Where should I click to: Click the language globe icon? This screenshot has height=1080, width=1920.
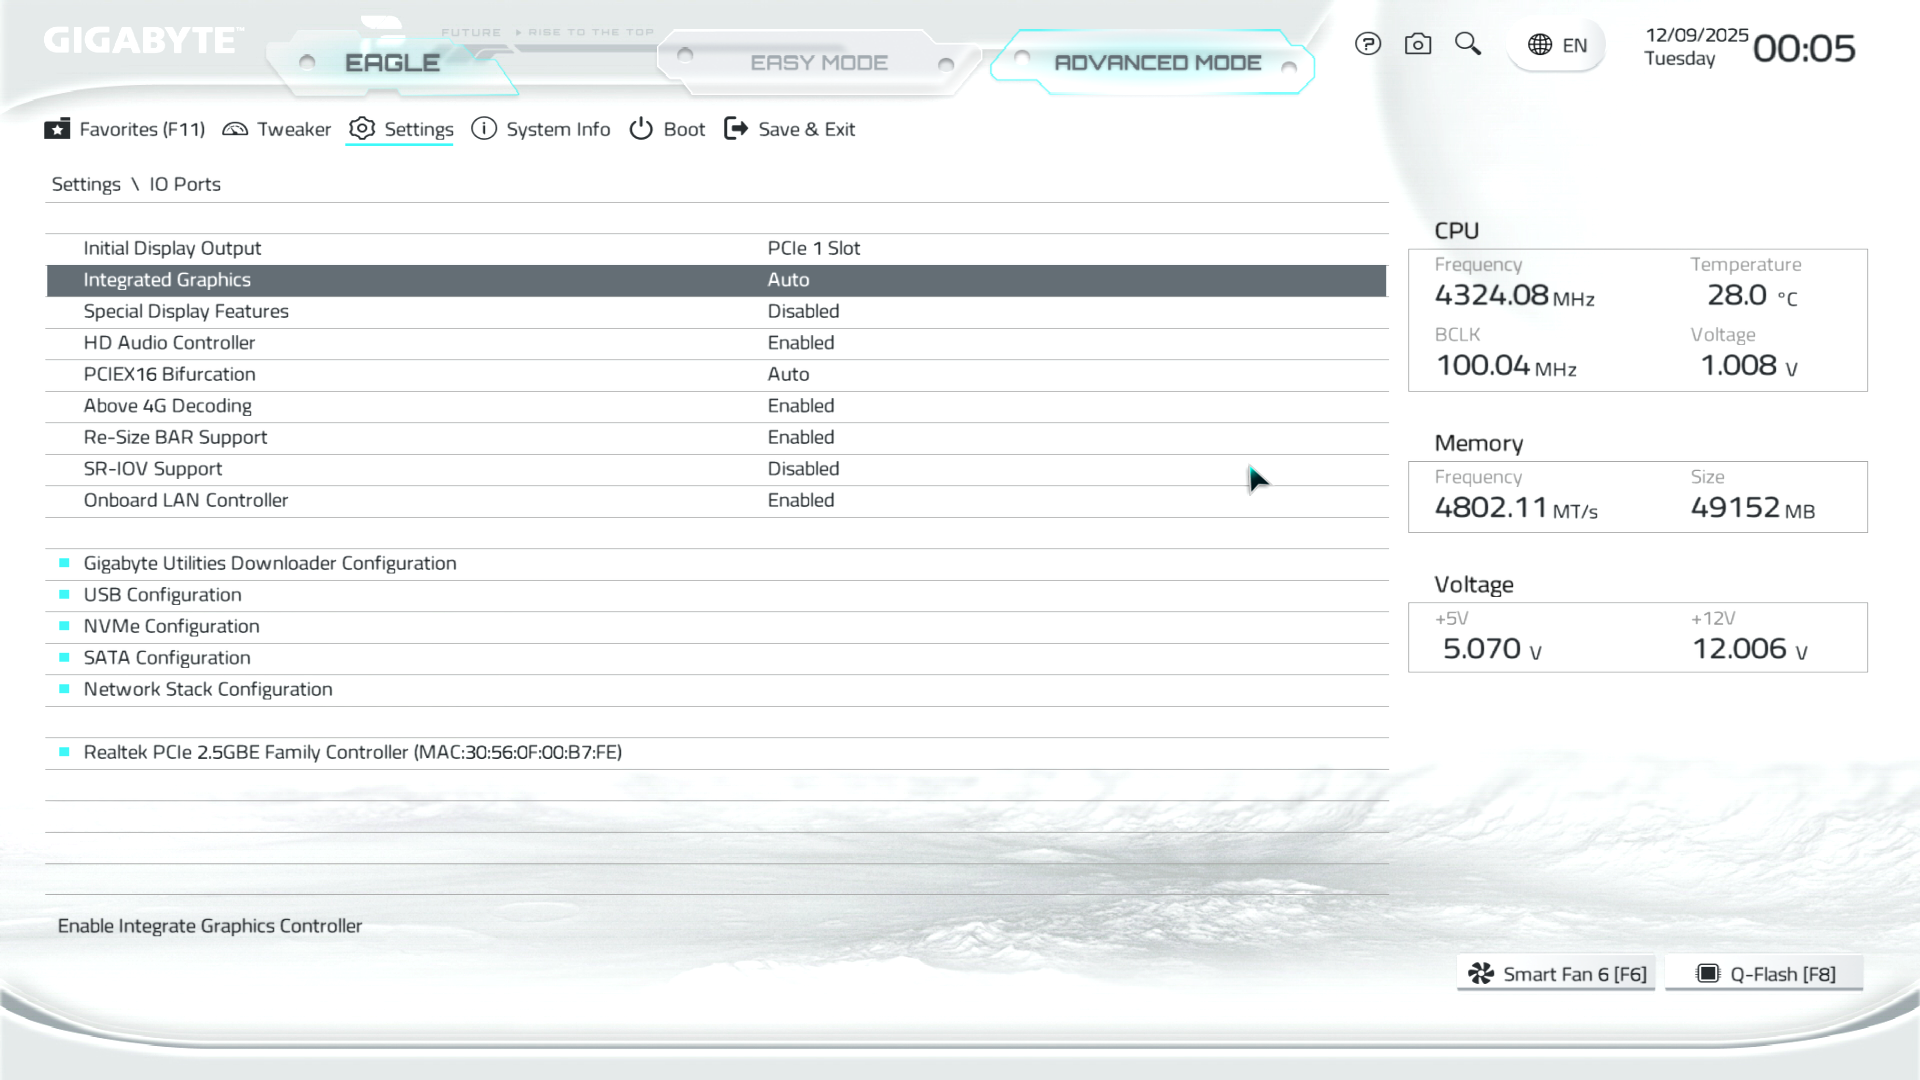(x=1540, y=45)
